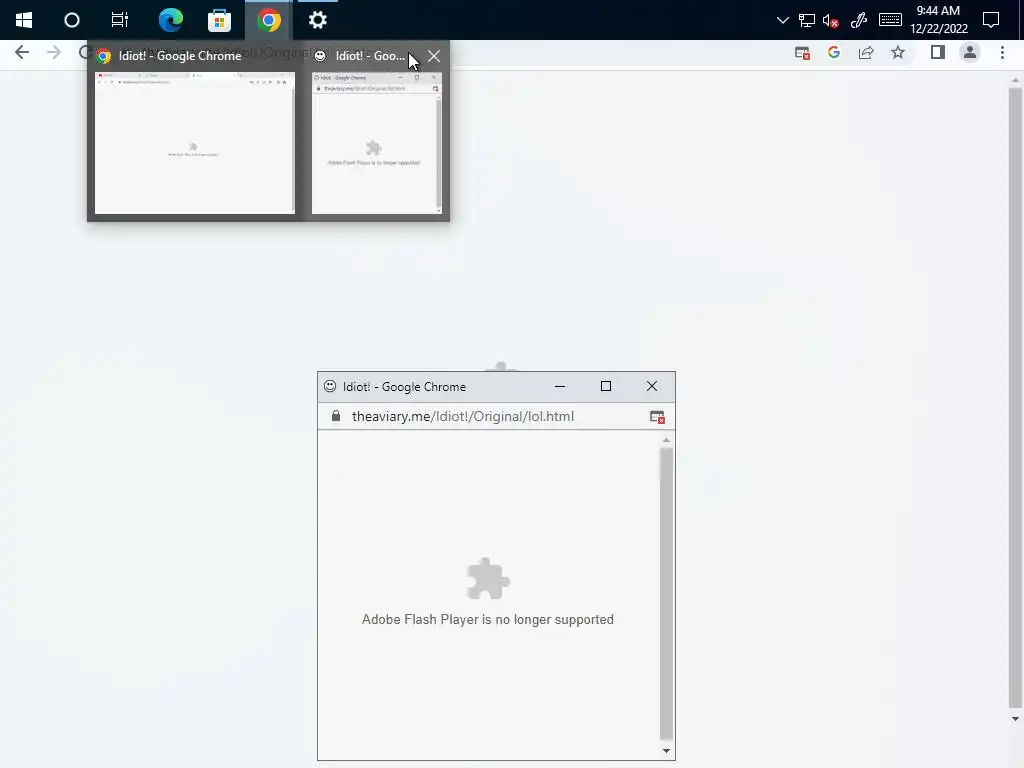Open Cortana search circle on the taskbar

(x=72, y=20)
